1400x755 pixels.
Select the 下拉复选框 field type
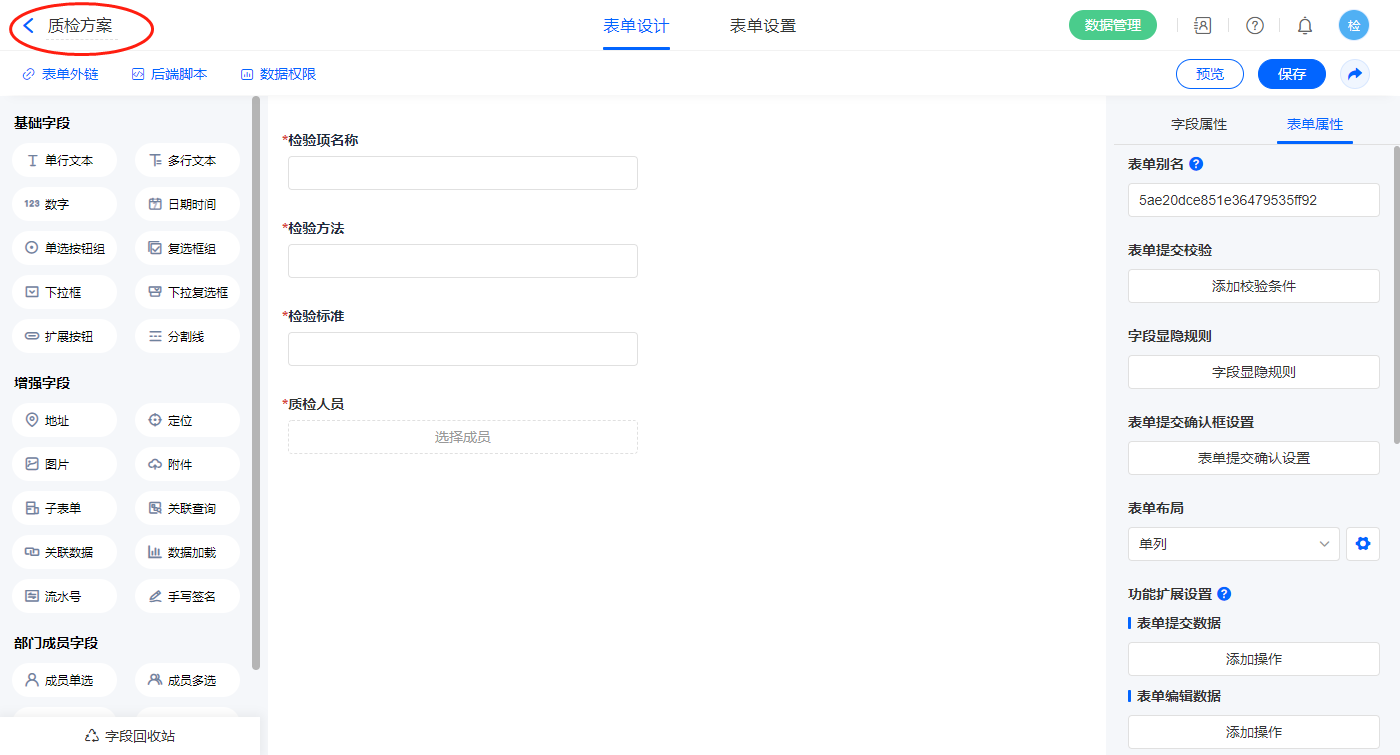pos(187,292)
